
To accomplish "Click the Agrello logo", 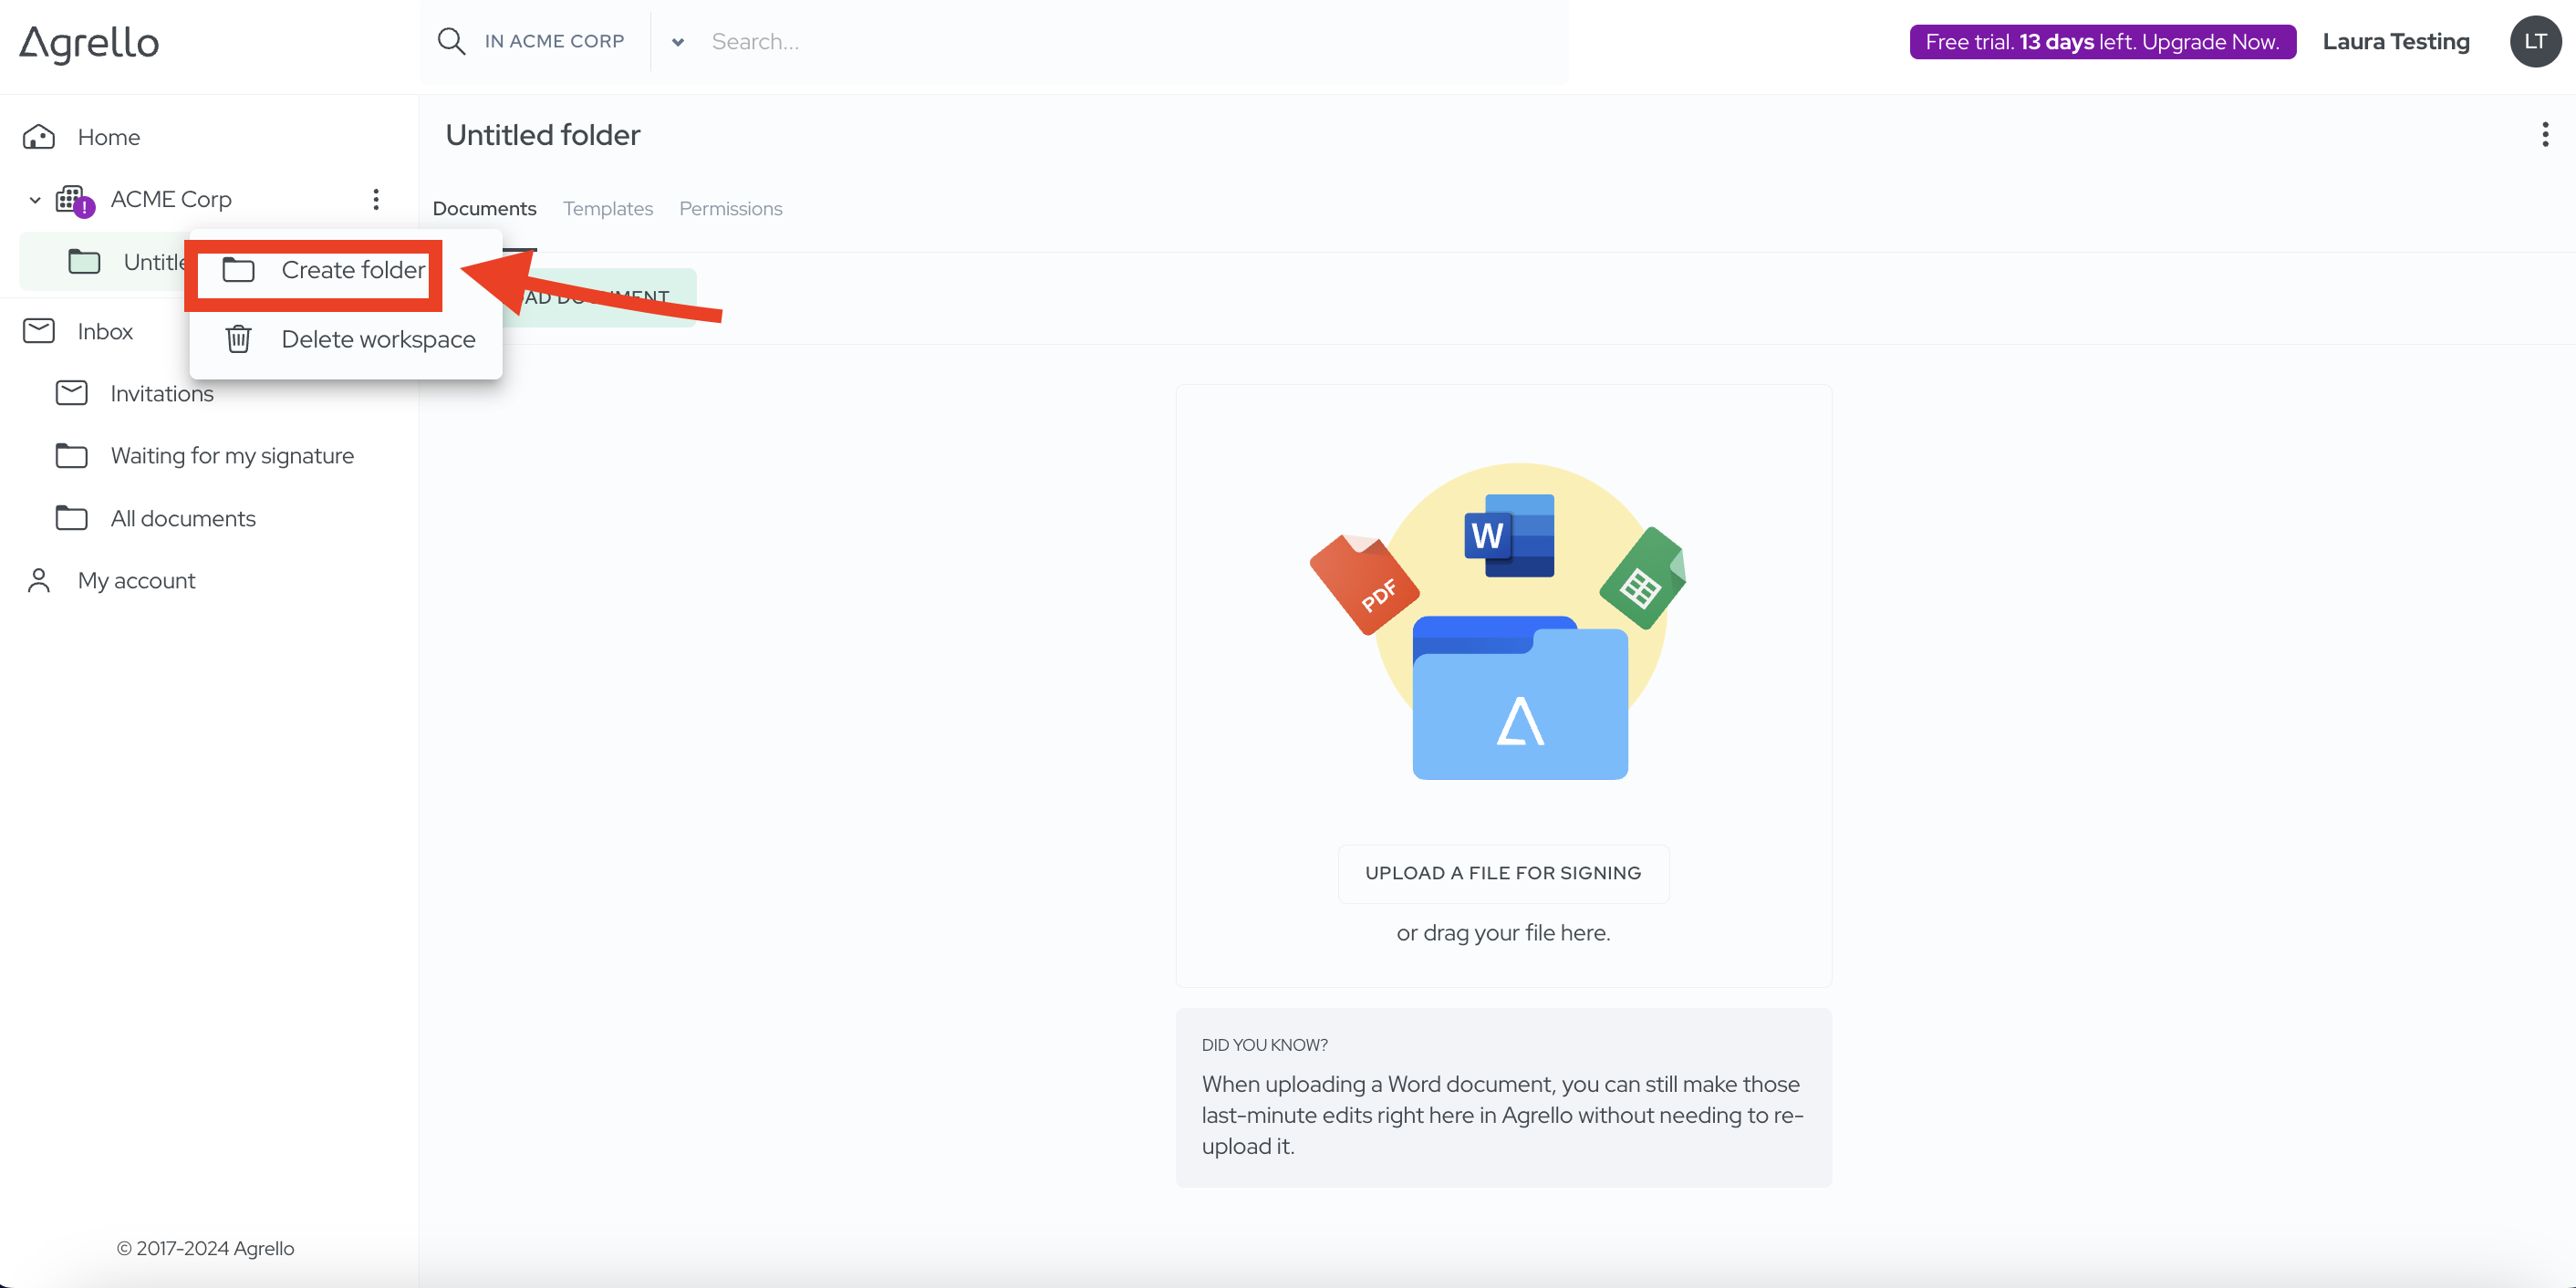I will pyautogui.click(x=89, y=42).
